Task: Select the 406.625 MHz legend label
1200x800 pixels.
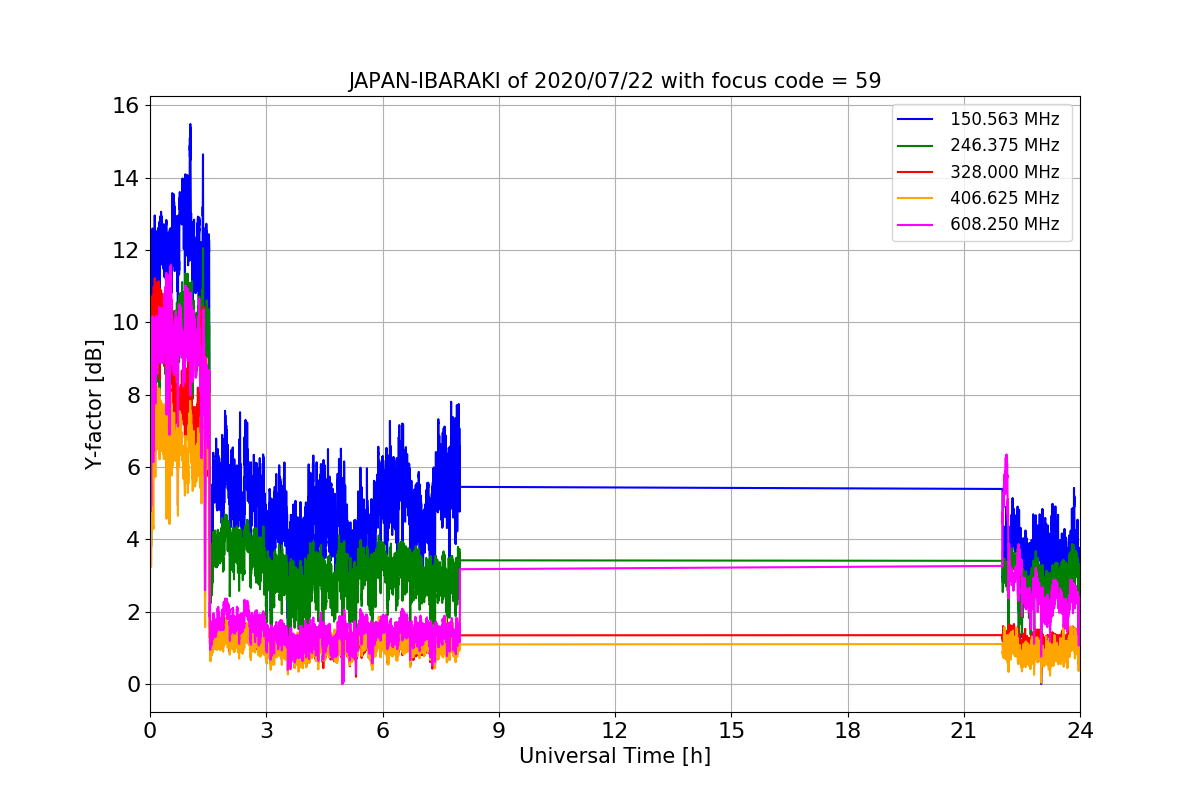Action: pyautogui.click(x=1004, y=198)
